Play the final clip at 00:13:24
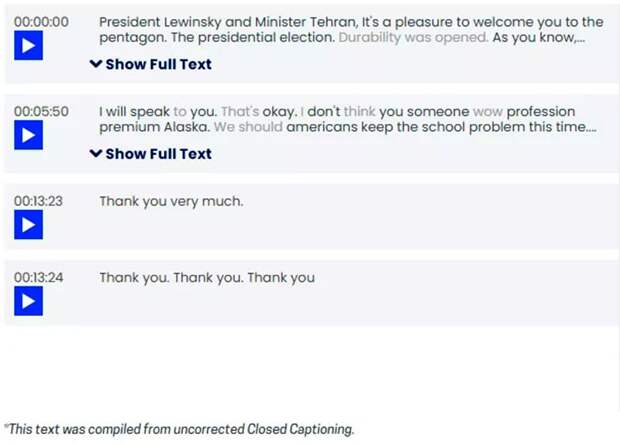This screenshot has width=620, height=445. (28, 301)
